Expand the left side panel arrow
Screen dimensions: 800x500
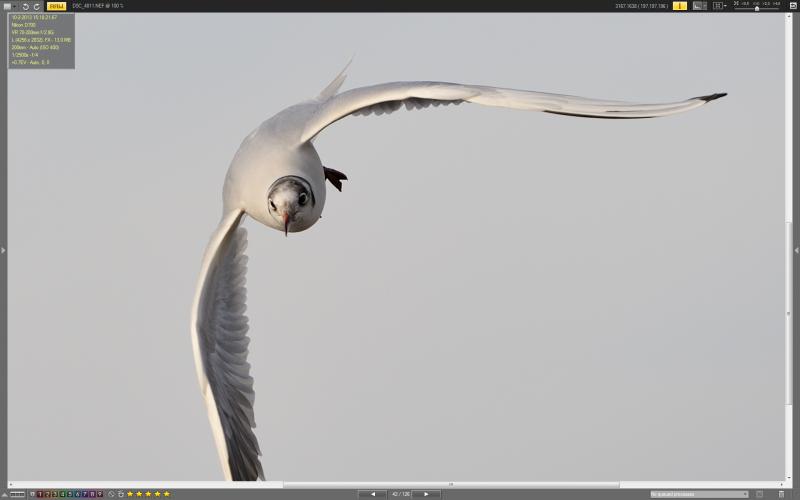[x=3, y=250]
